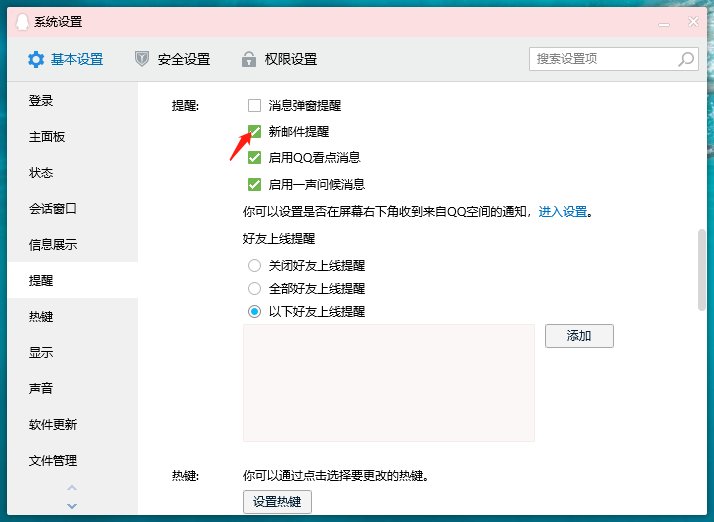Click the sidebar scroll-up chevron
Screen dimensions: 714x522
click(x=72, y=487)
